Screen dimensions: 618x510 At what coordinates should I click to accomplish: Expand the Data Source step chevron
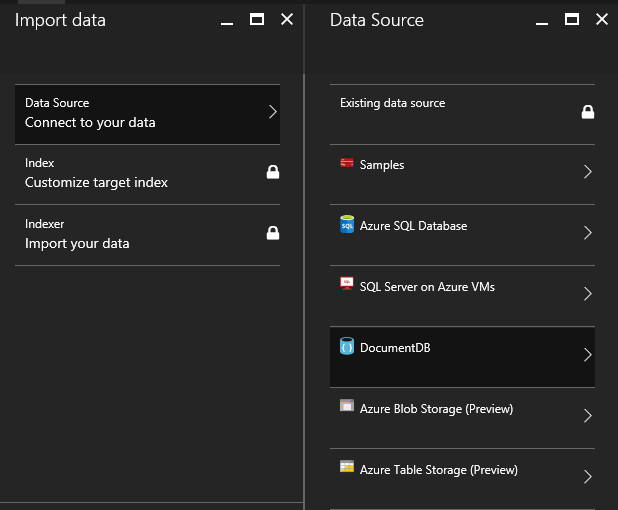[x=273, y=112]
